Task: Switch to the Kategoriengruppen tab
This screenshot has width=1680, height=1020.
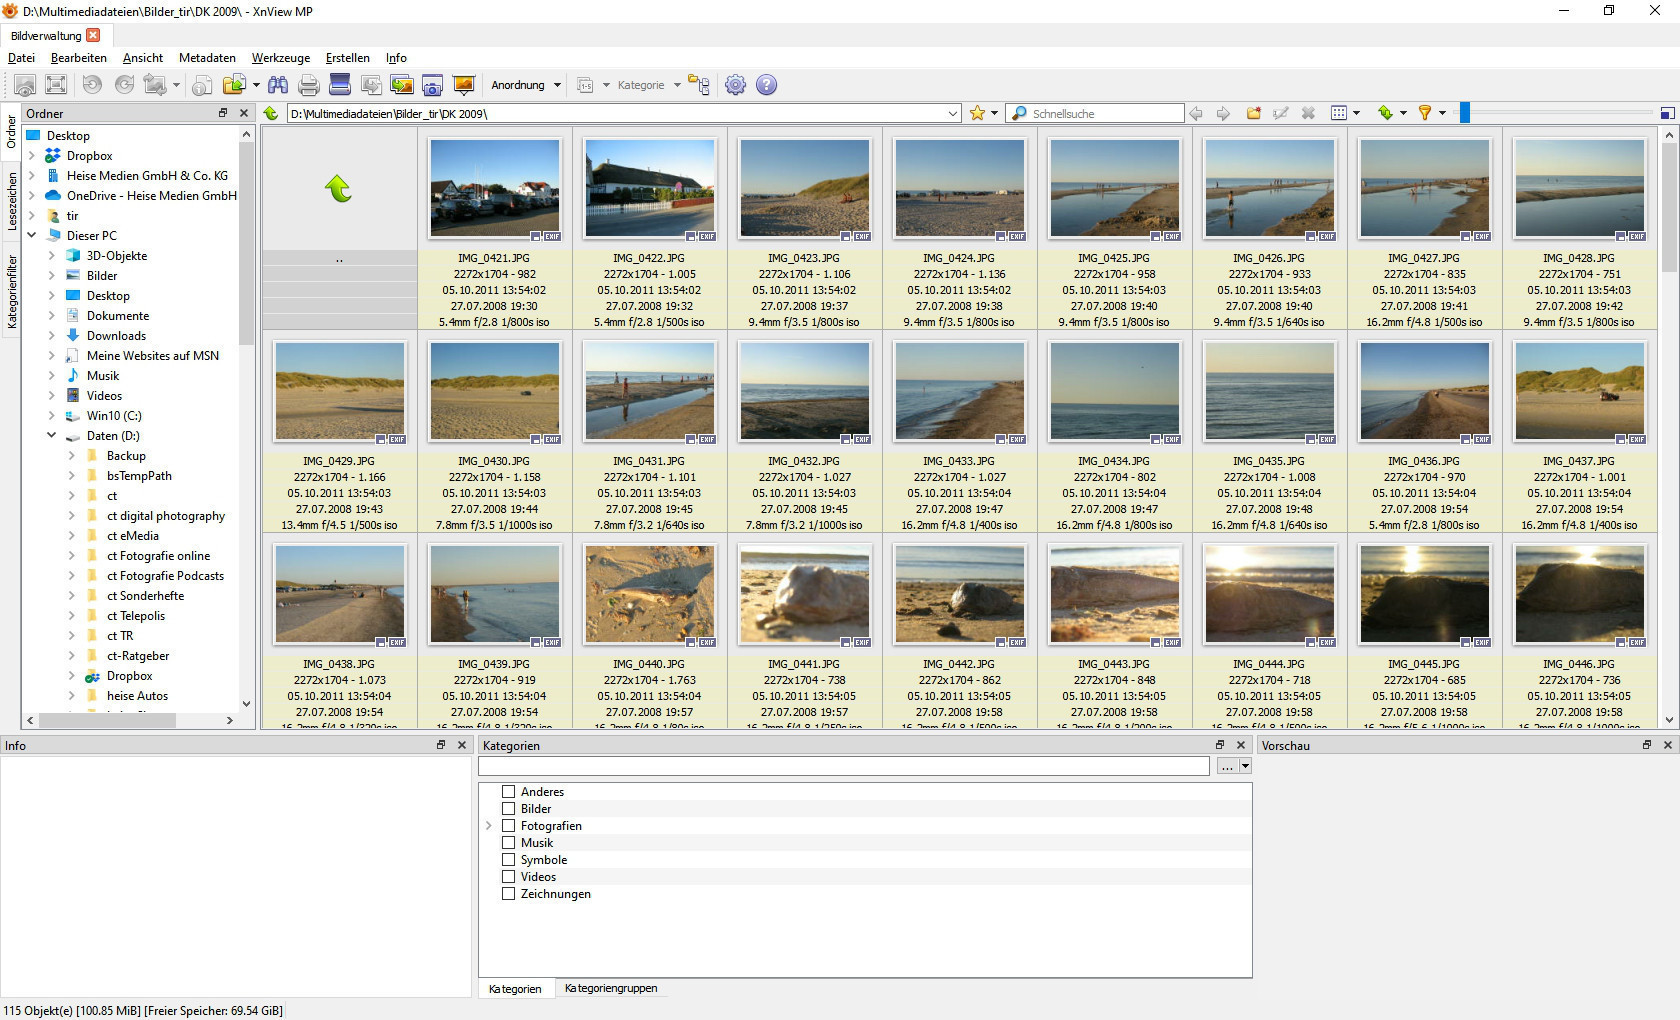Action: [610, 988]
